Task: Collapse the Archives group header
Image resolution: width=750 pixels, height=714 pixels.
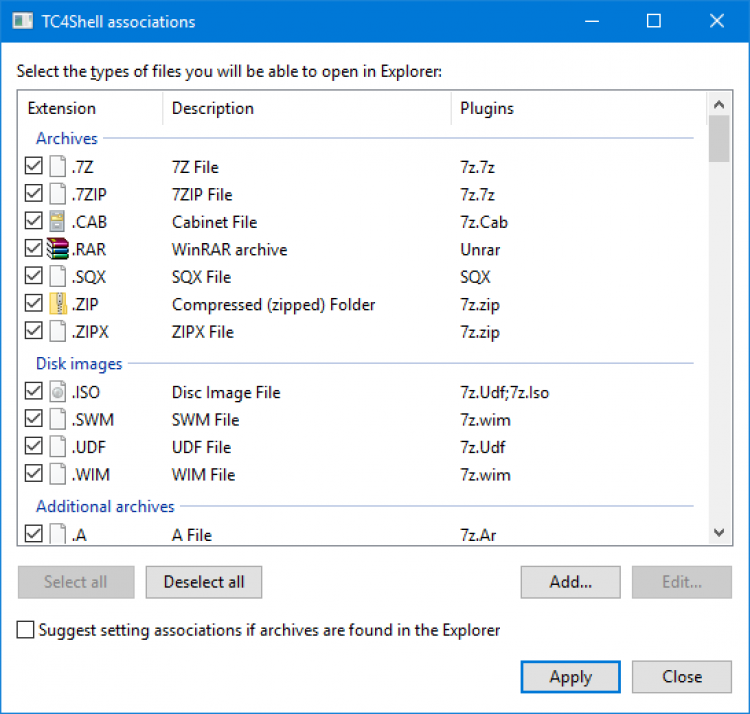Action: point(67,139)
